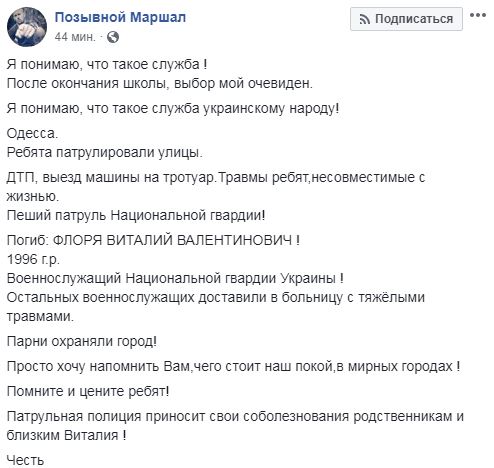Open the three-dot post options menu
Screen dimensions: 494x468
478,15
